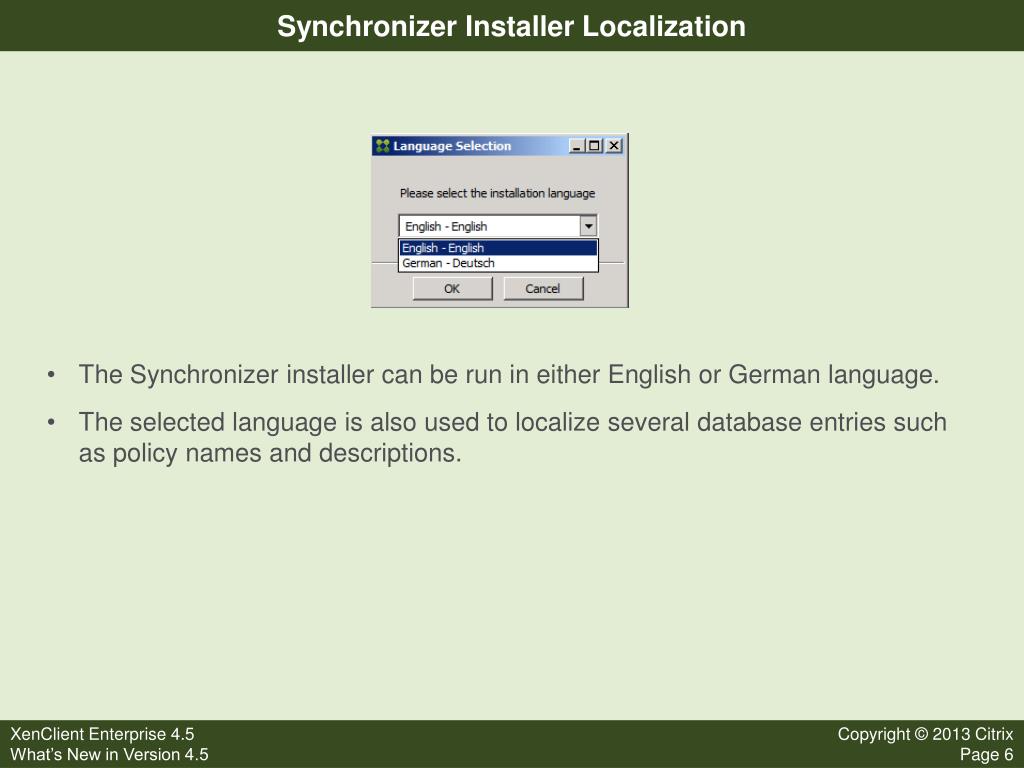Click the Language Selection title bar text

(452, 146)
